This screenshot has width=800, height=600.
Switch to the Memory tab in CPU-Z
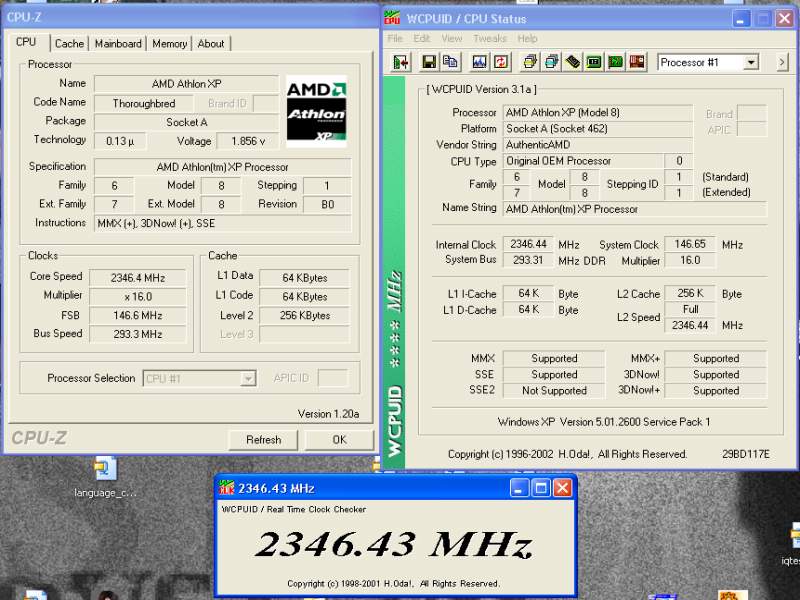tap(169, 44)
